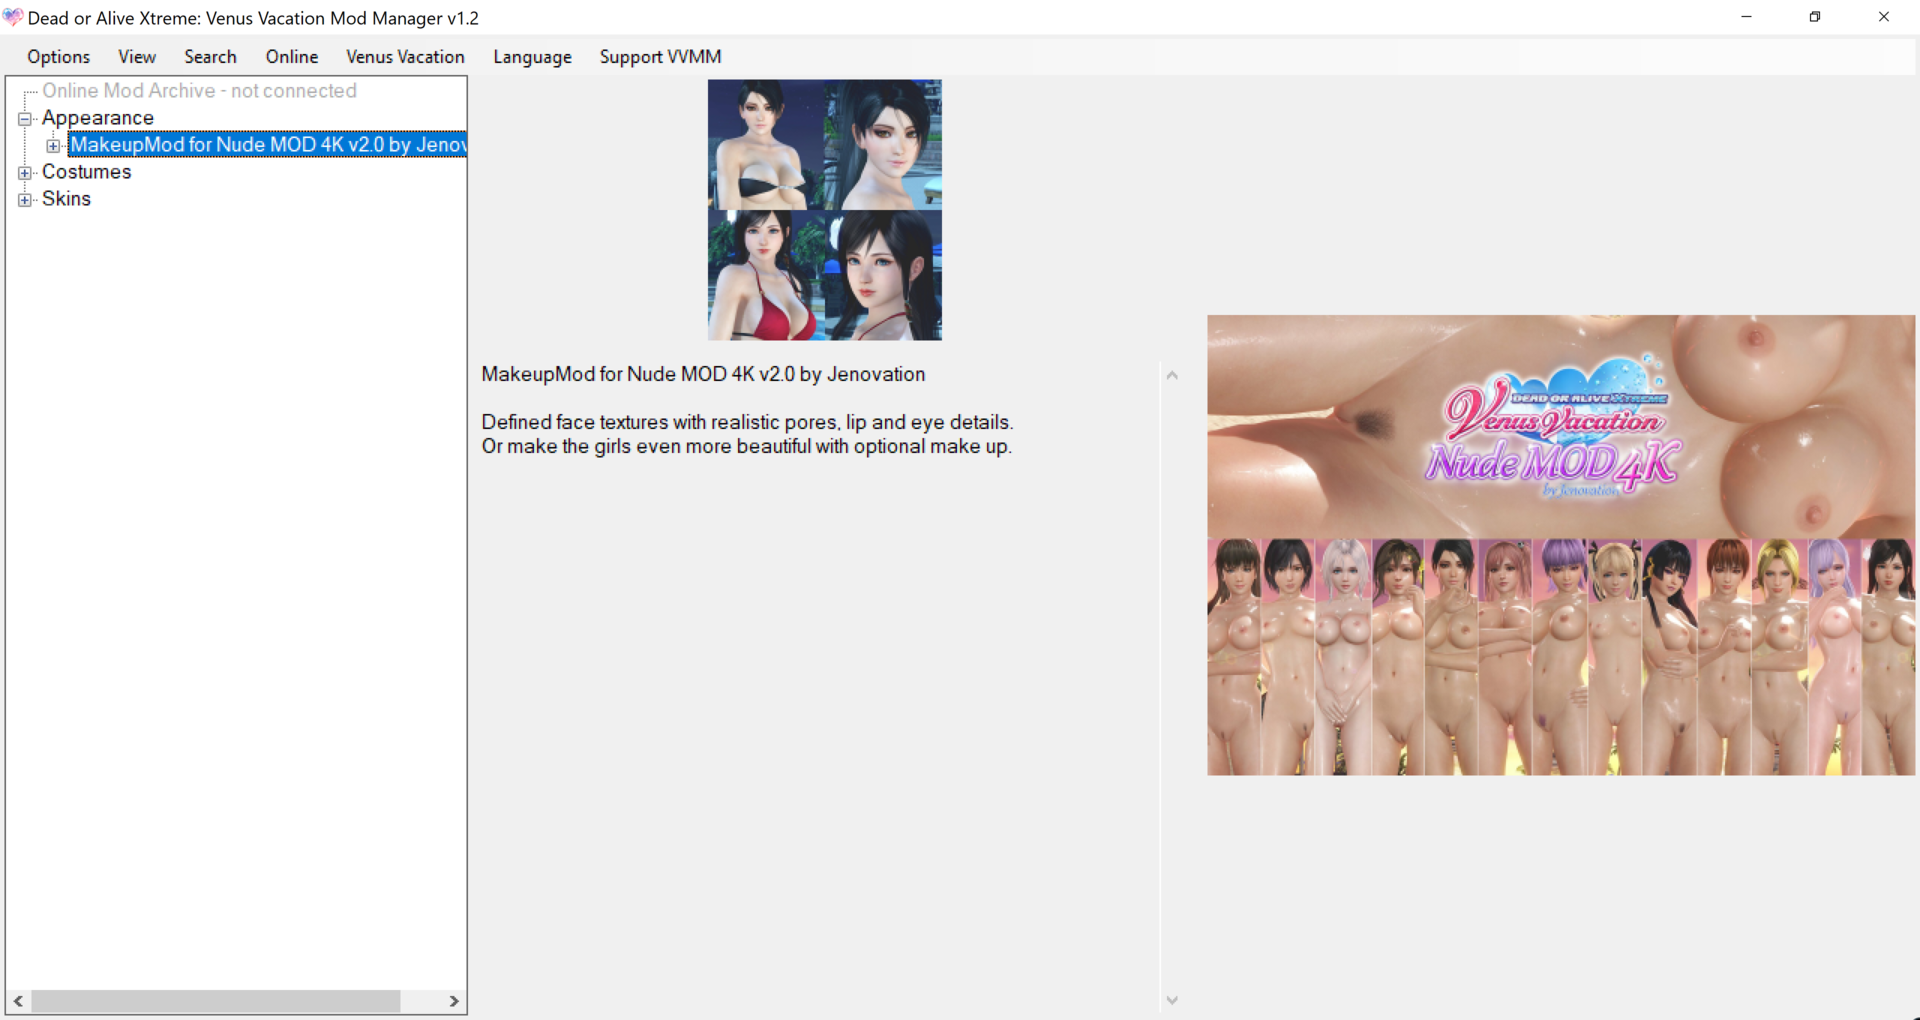The image size is (1920, 1020).
Task: Select MakeupMod for Nude MOD 4K entry
Action: [x=267, y=145]
